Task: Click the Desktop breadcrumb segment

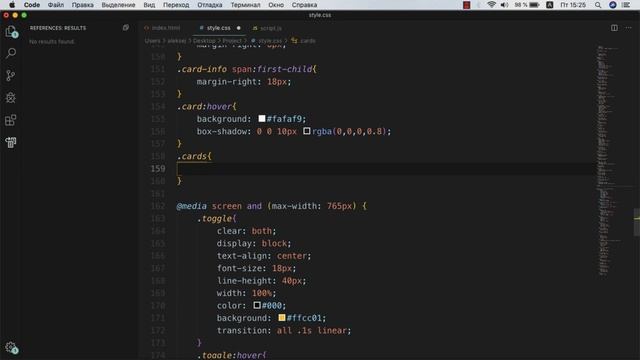Action: tap(204, 41)
